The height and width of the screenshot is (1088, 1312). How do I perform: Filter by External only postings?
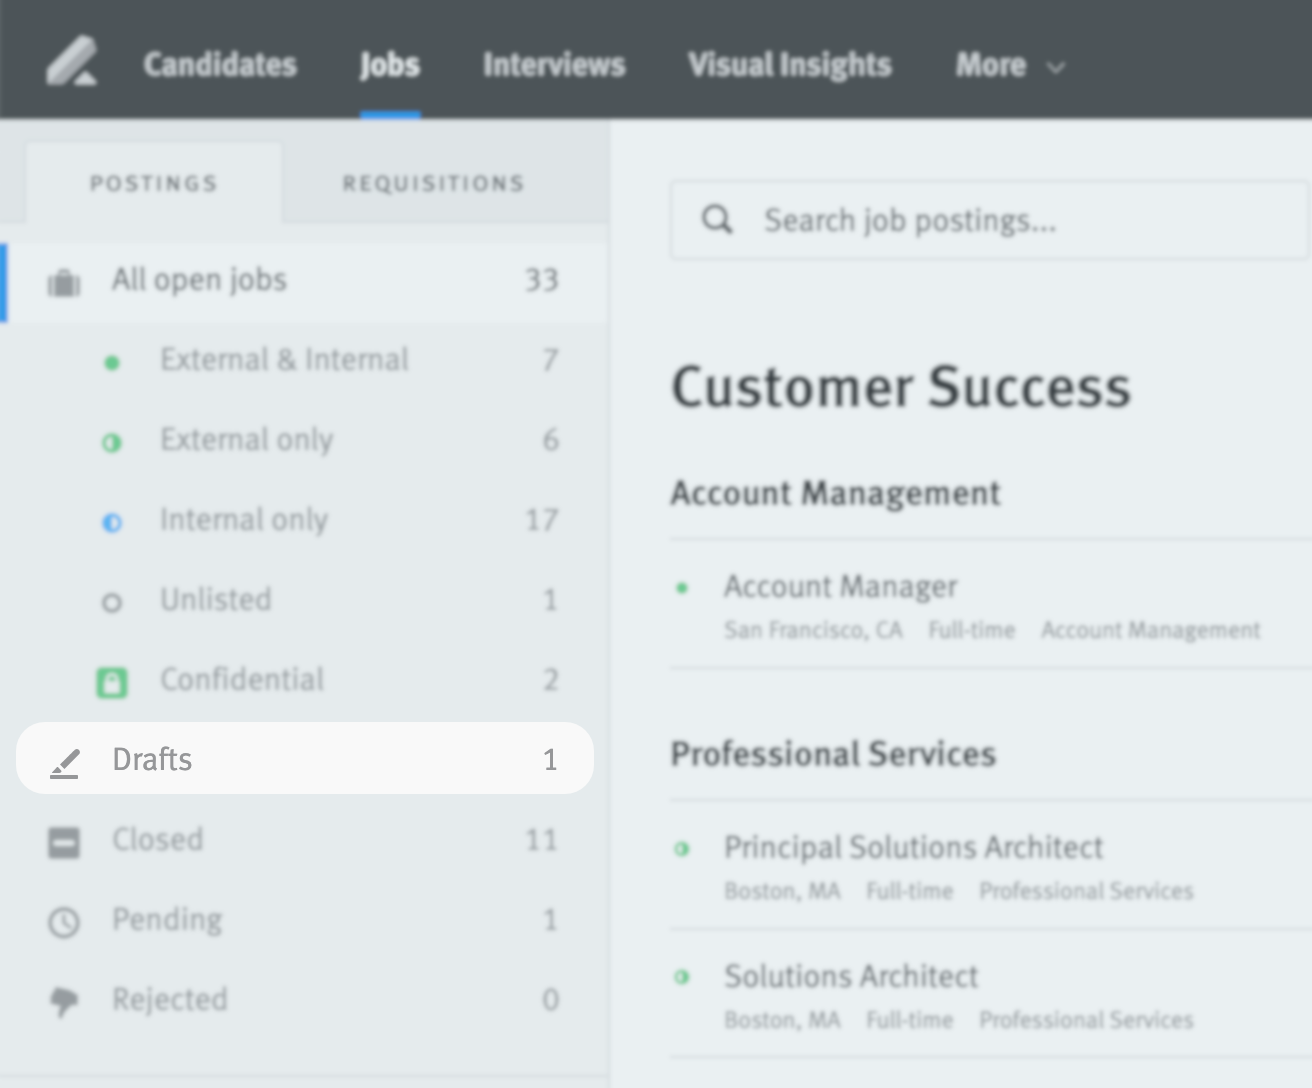pos(304,440)
